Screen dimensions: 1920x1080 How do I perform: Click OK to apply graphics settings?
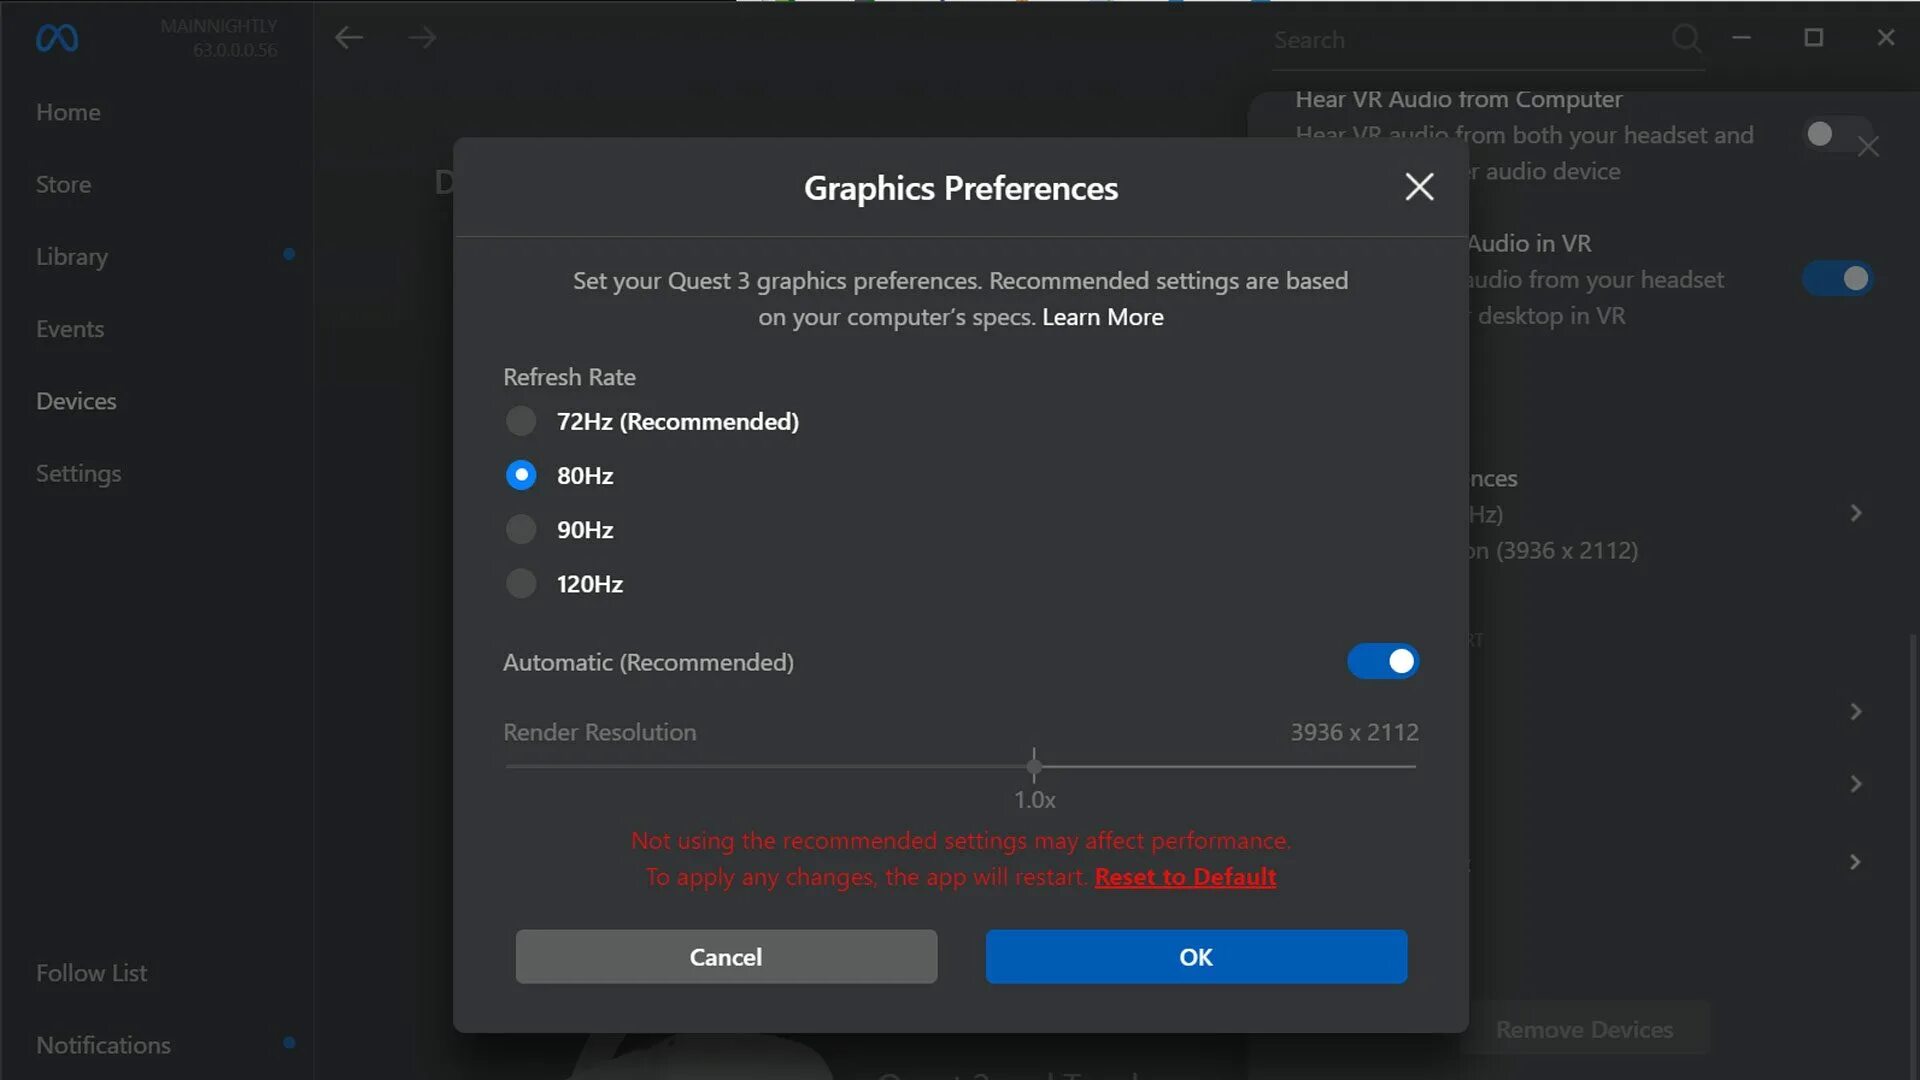(x=1195, y=956)
